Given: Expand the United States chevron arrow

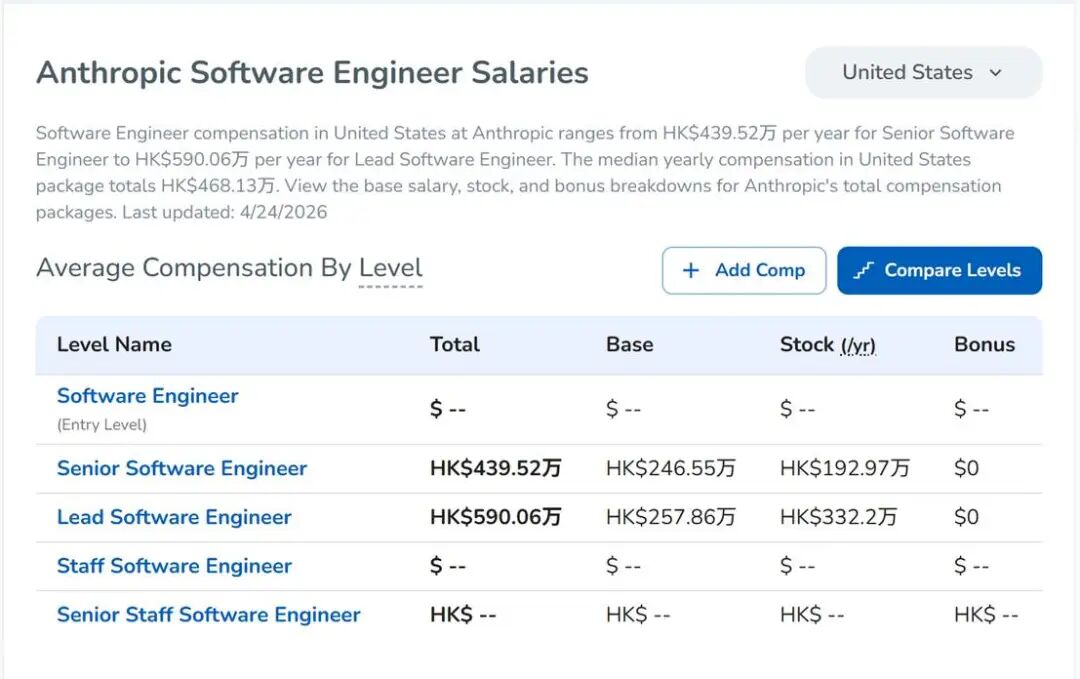Looking at the screenshot, I should (995, 73).
